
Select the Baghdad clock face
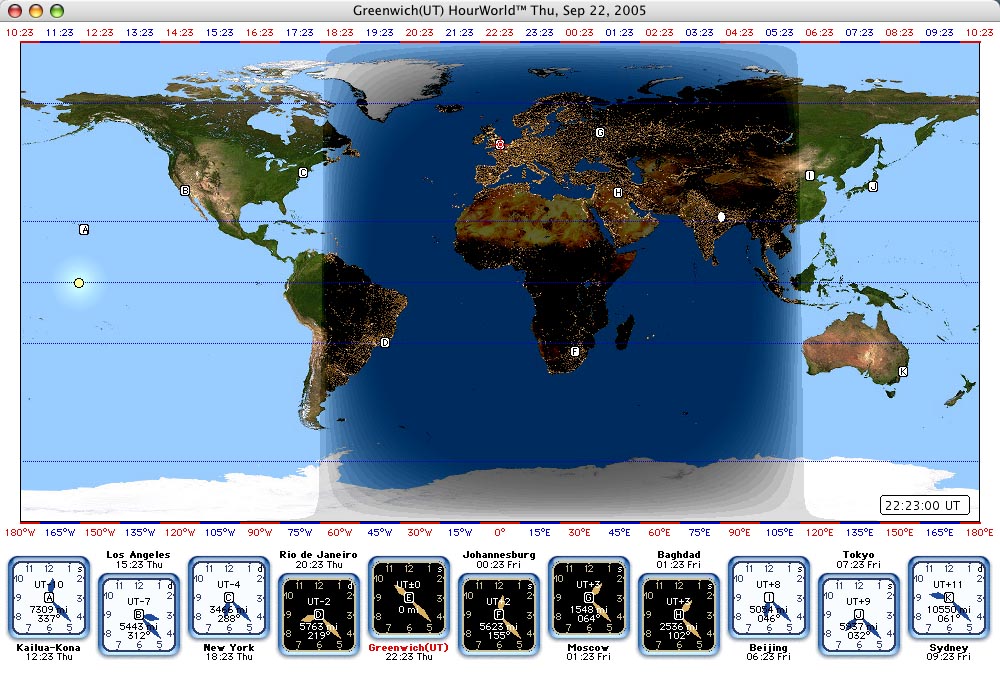click(679, 614)
